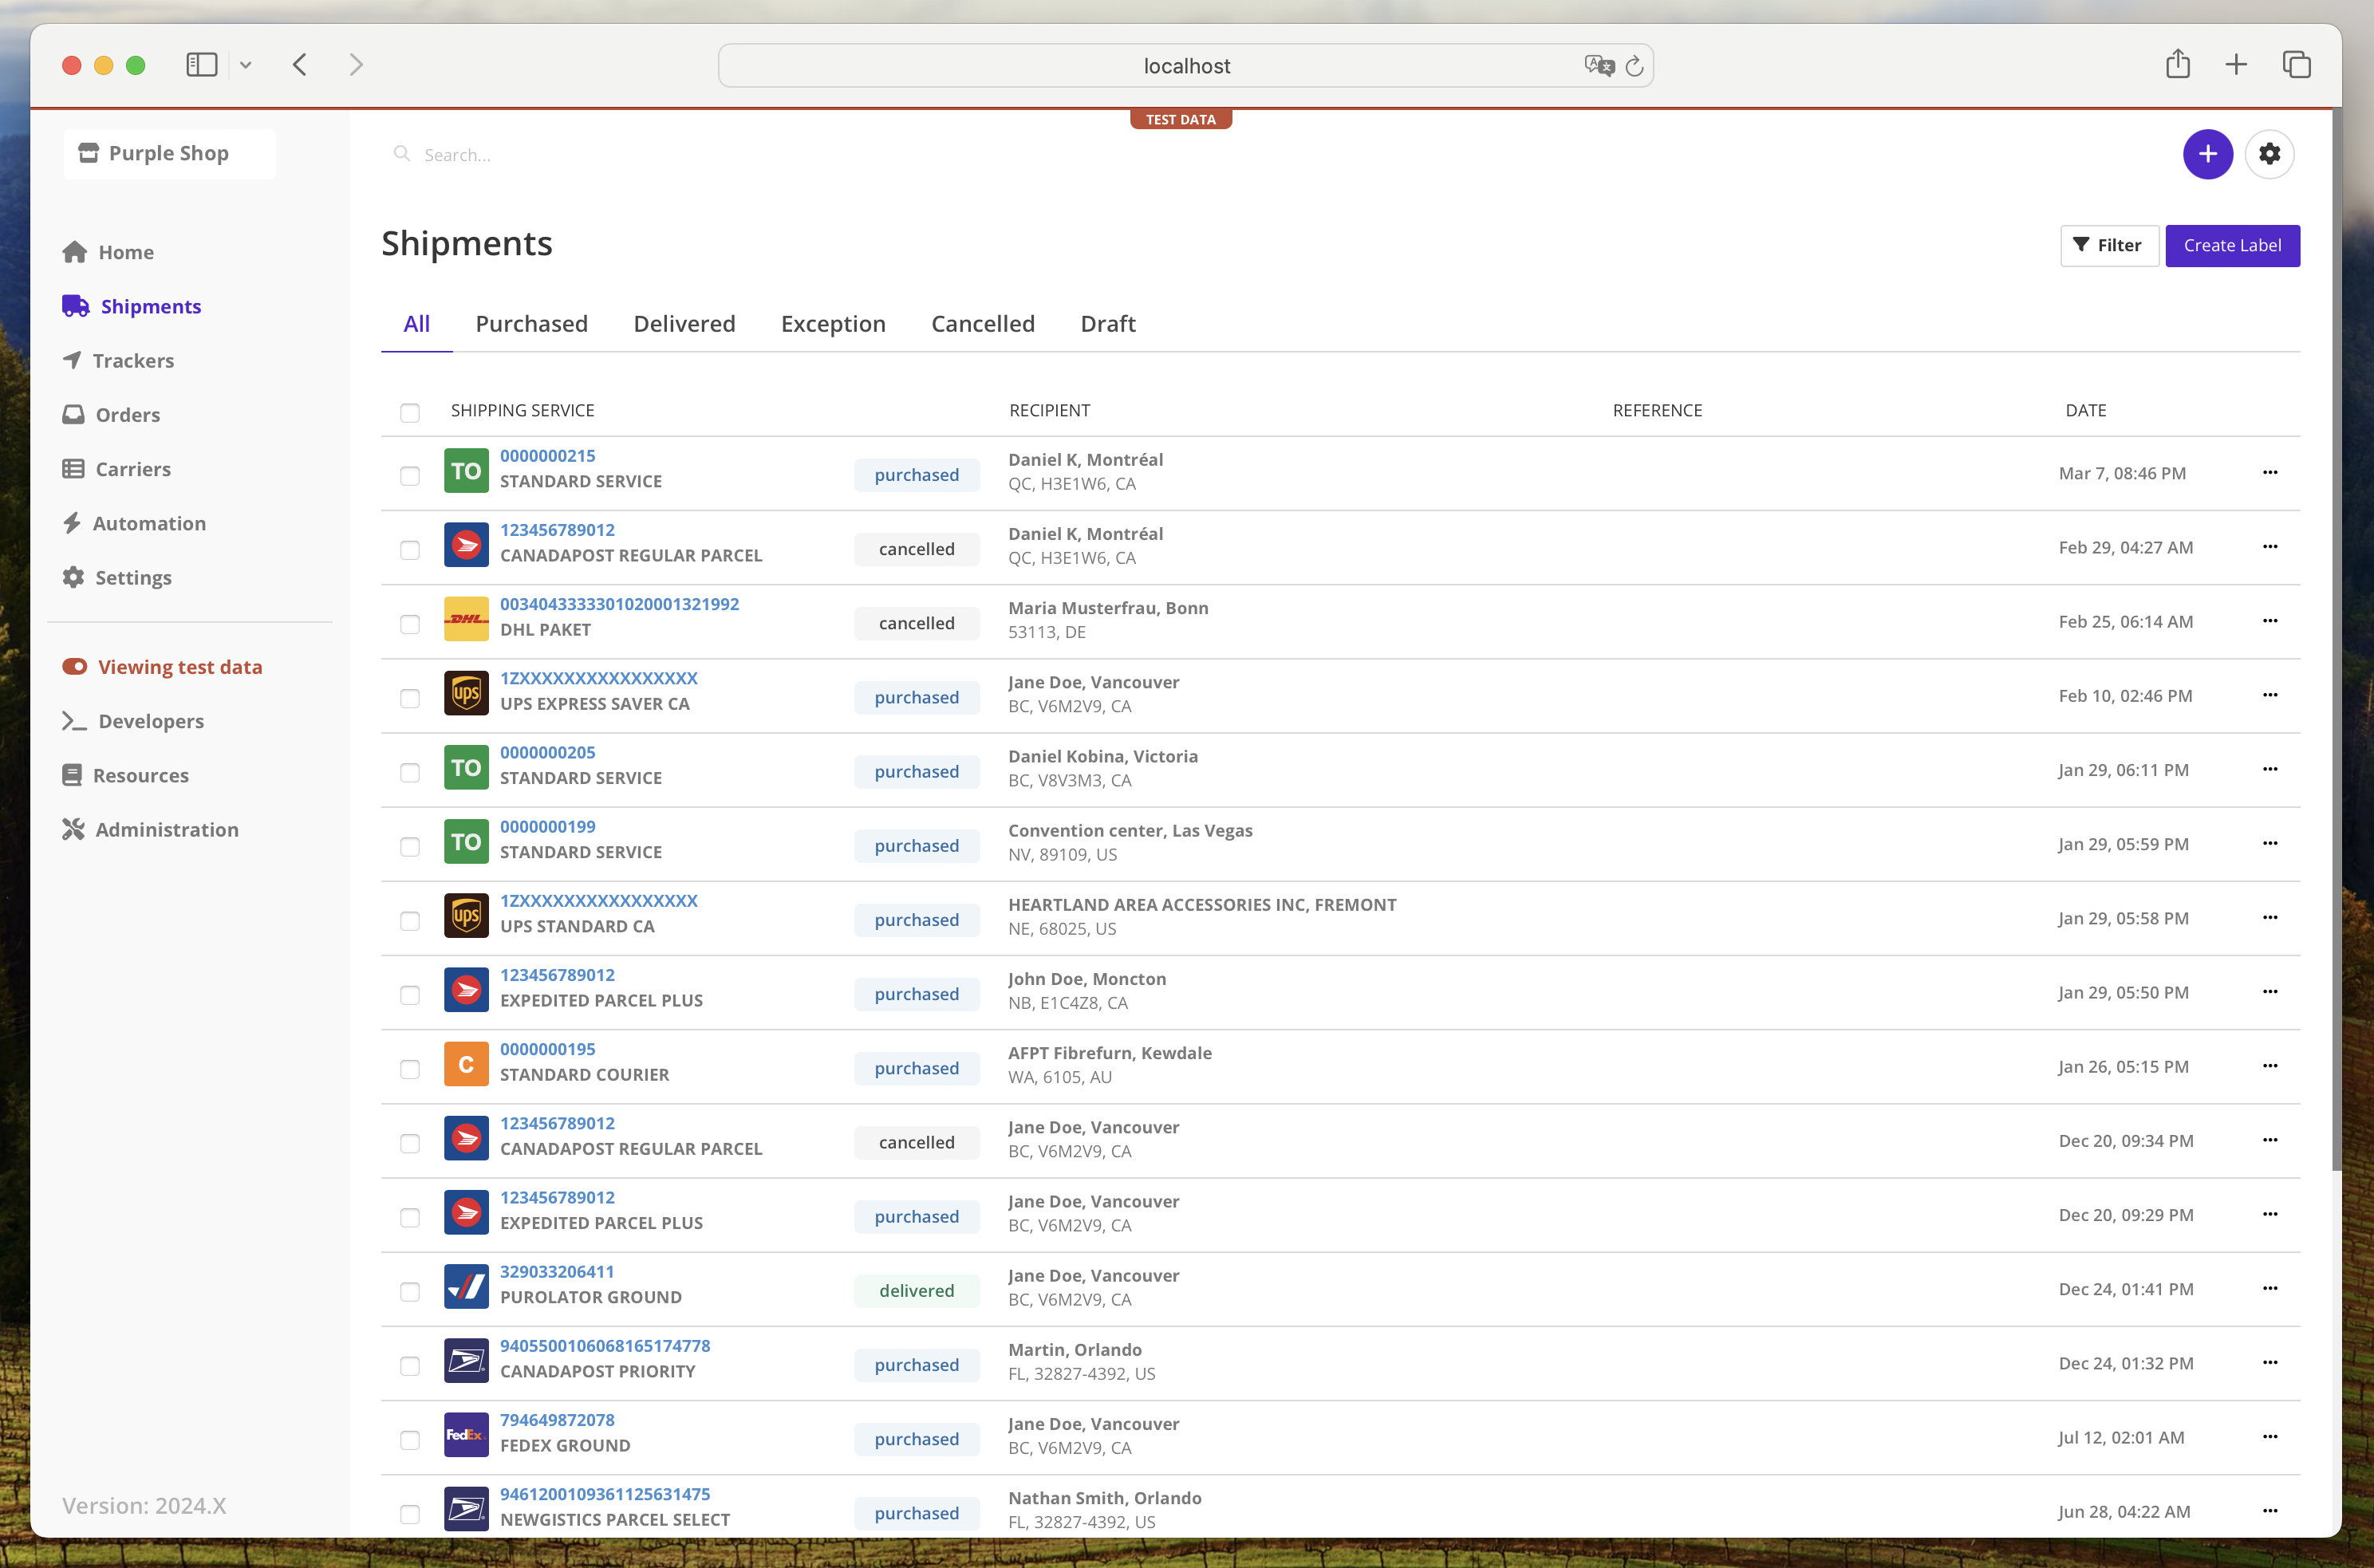The image size is (2374, 1568).
Task: Check the select-all shipments checkbox
Action: coord(410,412)
